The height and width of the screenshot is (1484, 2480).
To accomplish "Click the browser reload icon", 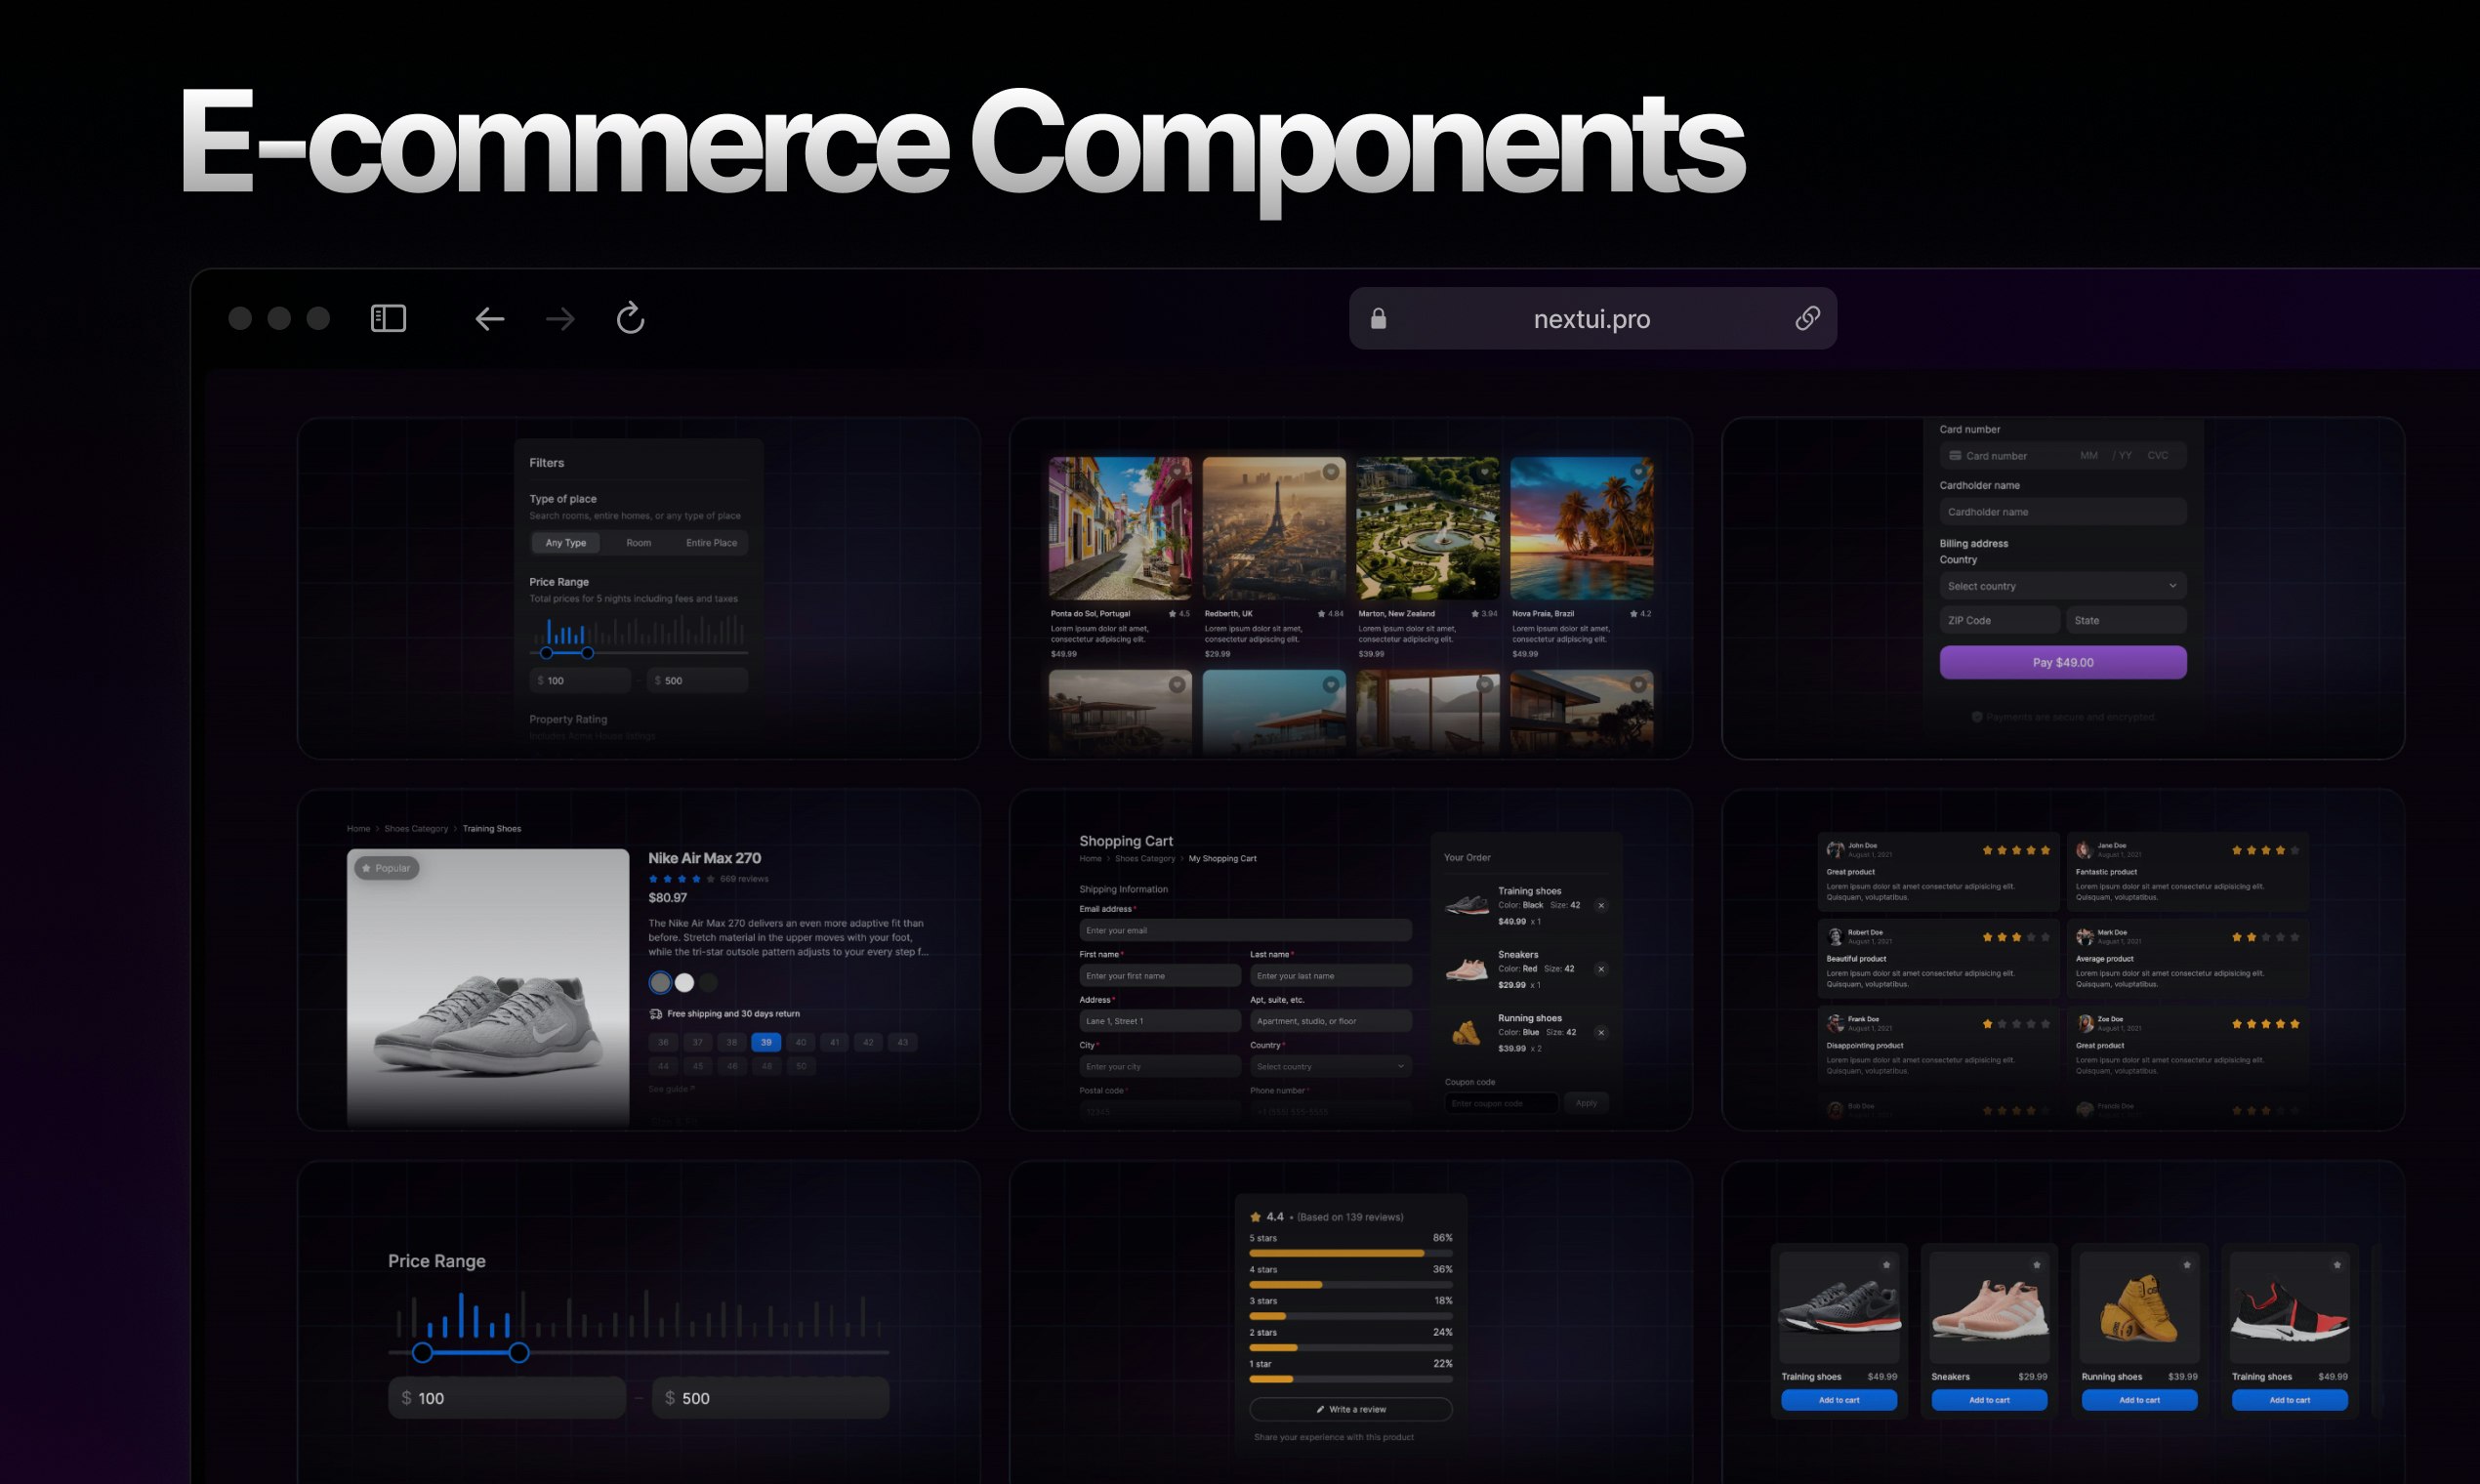I will [630, 319].
